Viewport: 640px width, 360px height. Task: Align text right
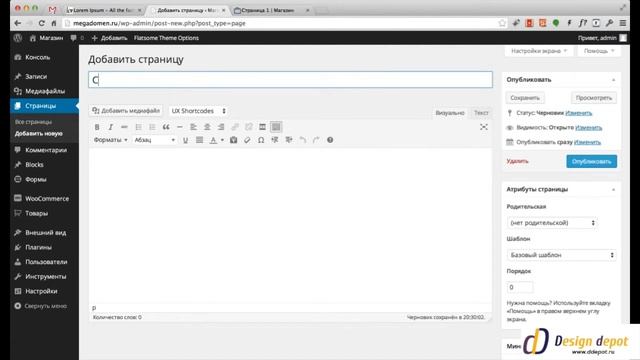click(221, 127)
